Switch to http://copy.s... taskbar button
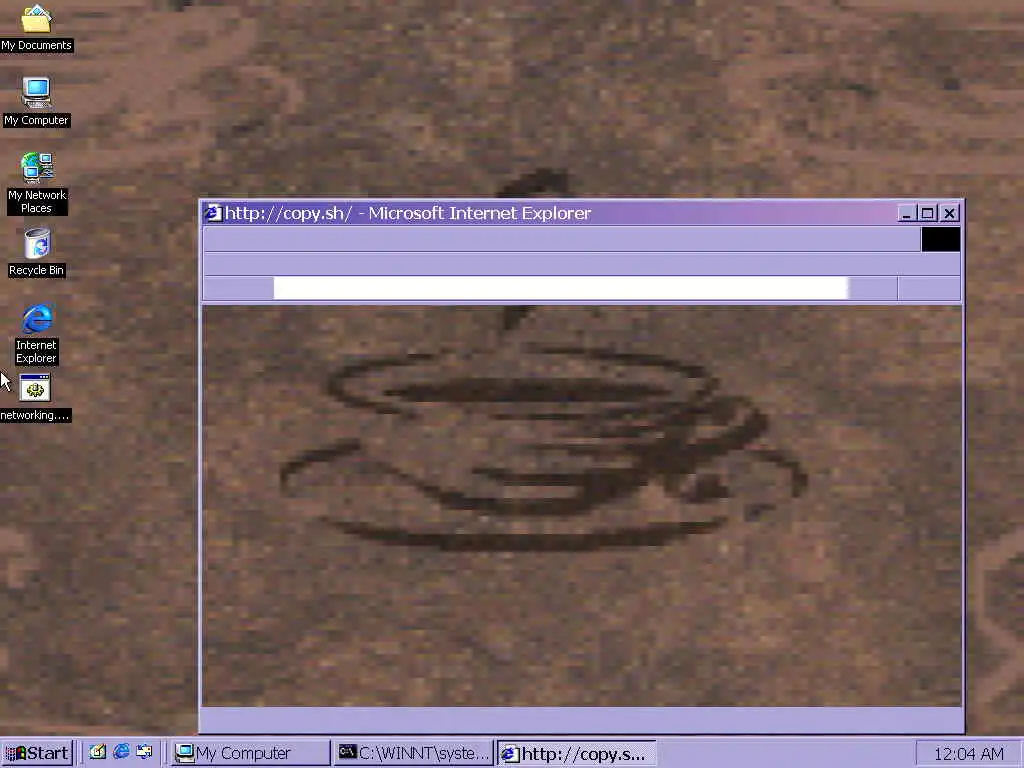This screenshot has height=768, width=1024. 577,754
